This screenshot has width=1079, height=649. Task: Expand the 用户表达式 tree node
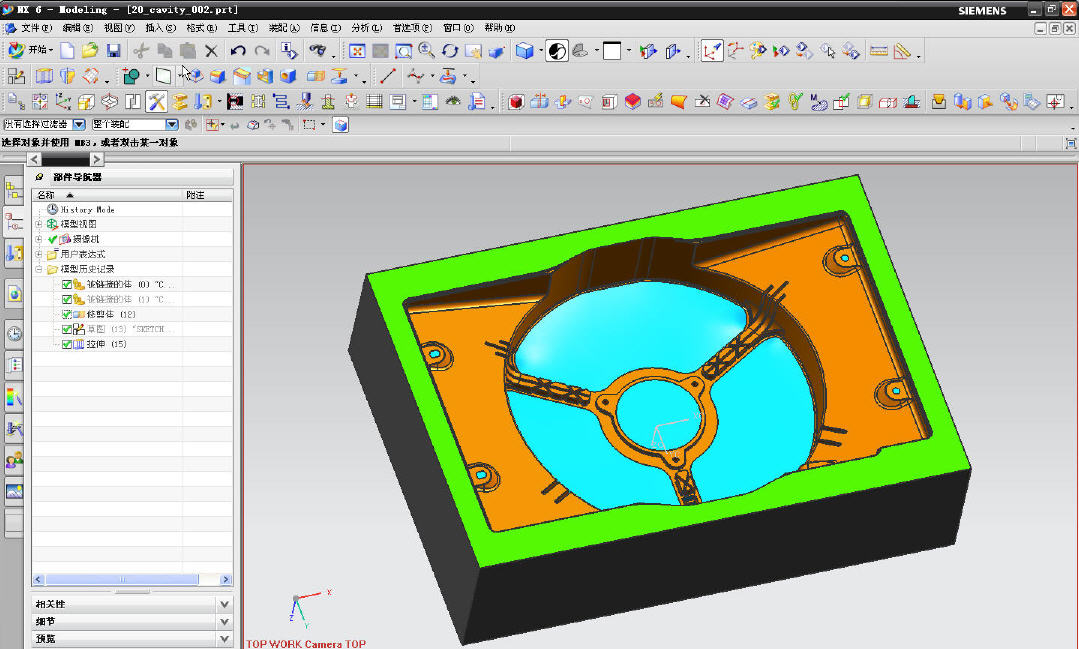pyautogui.click(x=39, y=254)
